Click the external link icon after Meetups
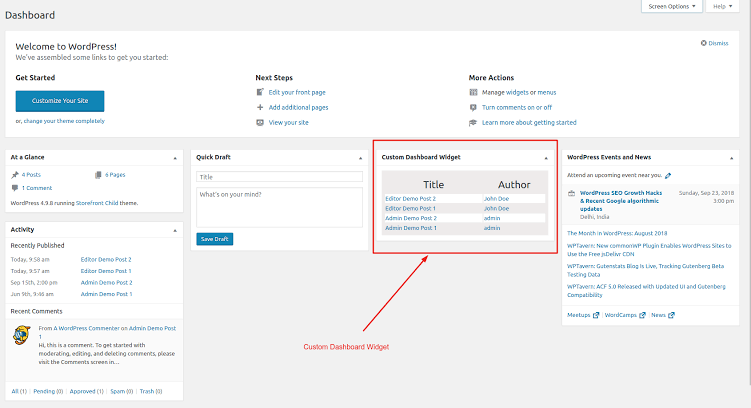751x408 pixels. [x=596, y=315]
